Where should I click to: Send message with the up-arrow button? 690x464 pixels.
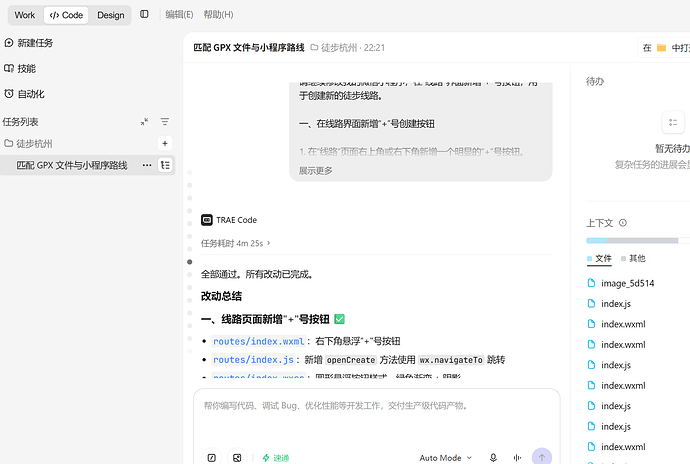tap(542, 457)
